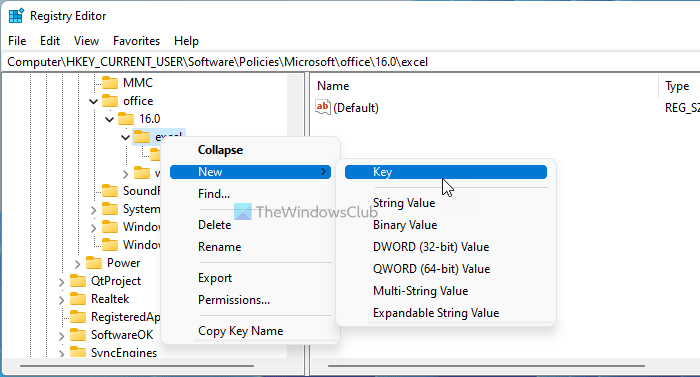
Task: Select the 16.0 key label
Action: pyautogui.click(x=150, y=119)
